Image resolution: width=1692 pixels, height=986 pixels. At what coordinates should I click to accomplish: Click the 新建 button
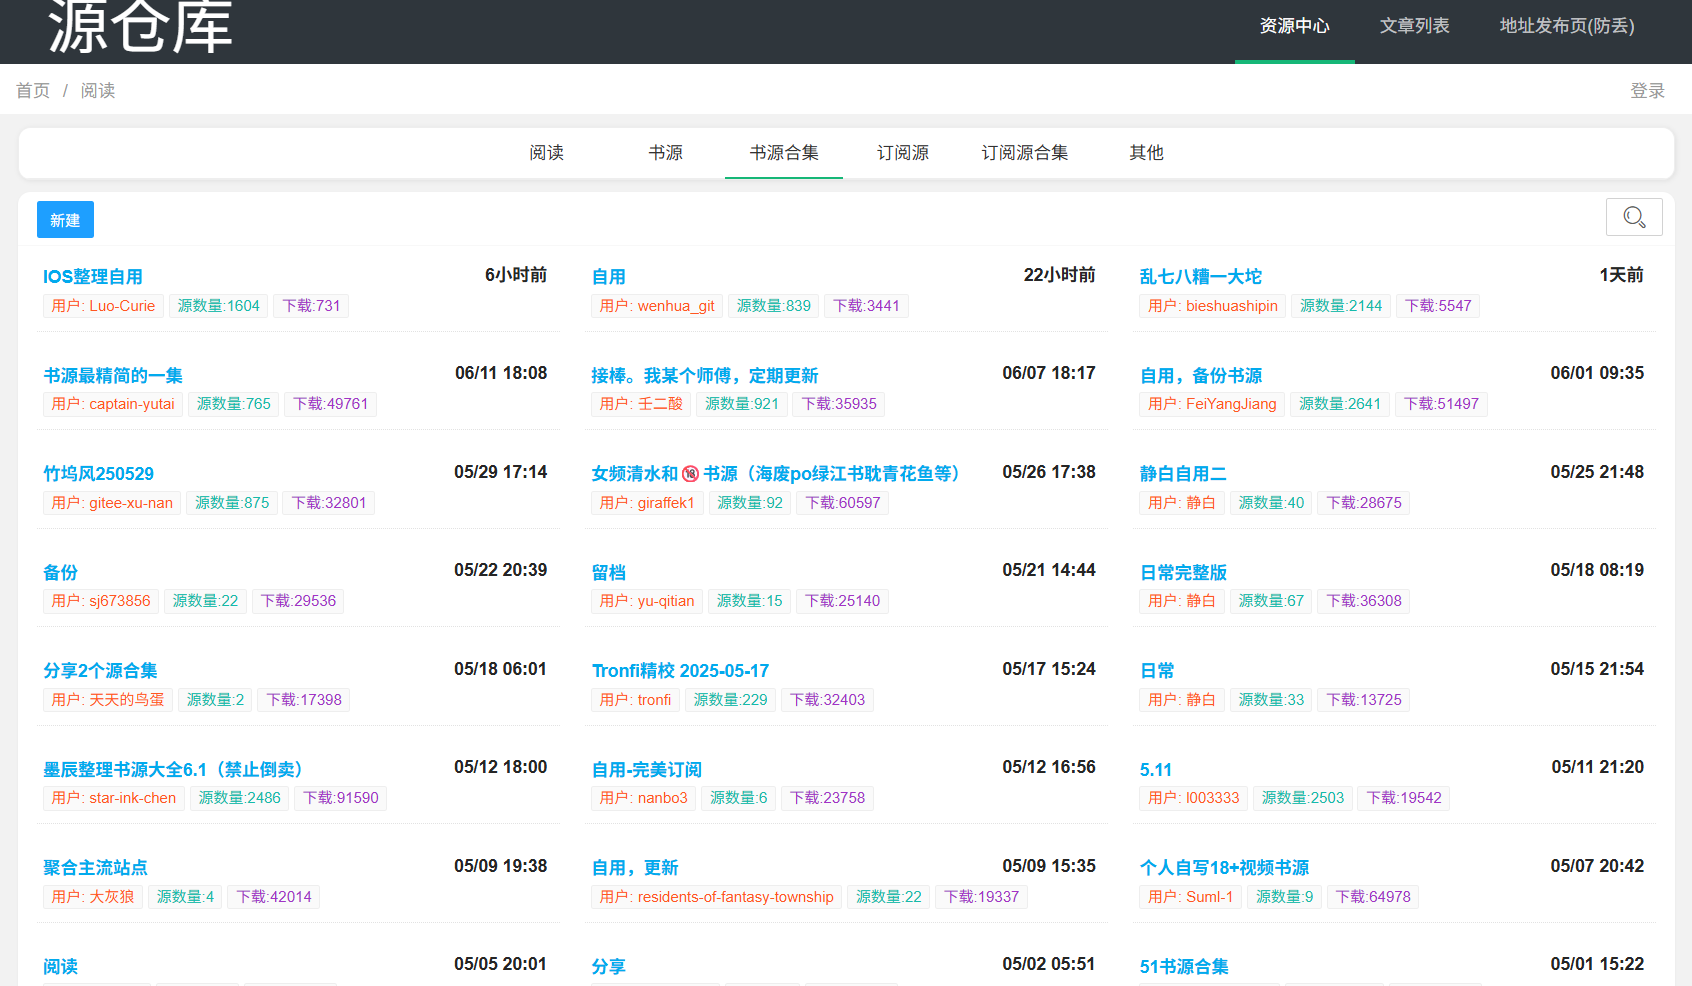(65, 220)
